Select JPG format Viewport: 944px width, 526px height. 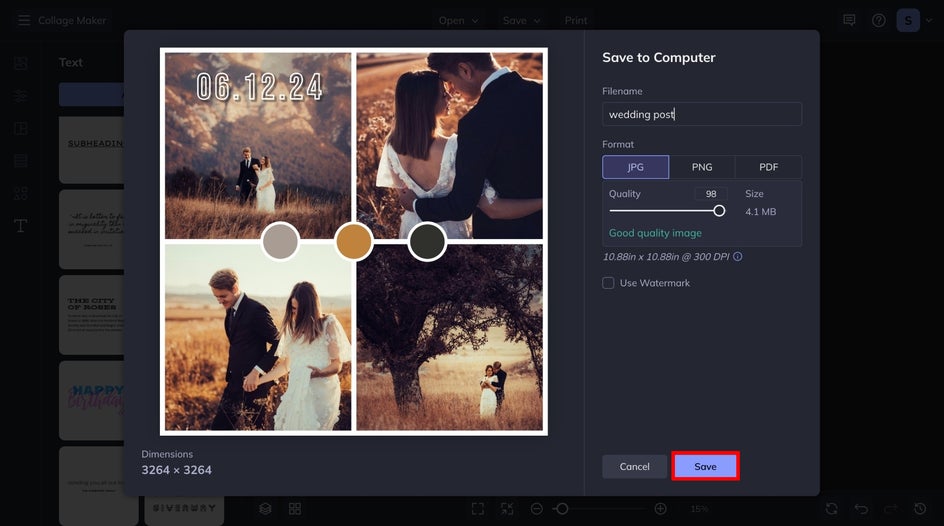click(635, 167)
